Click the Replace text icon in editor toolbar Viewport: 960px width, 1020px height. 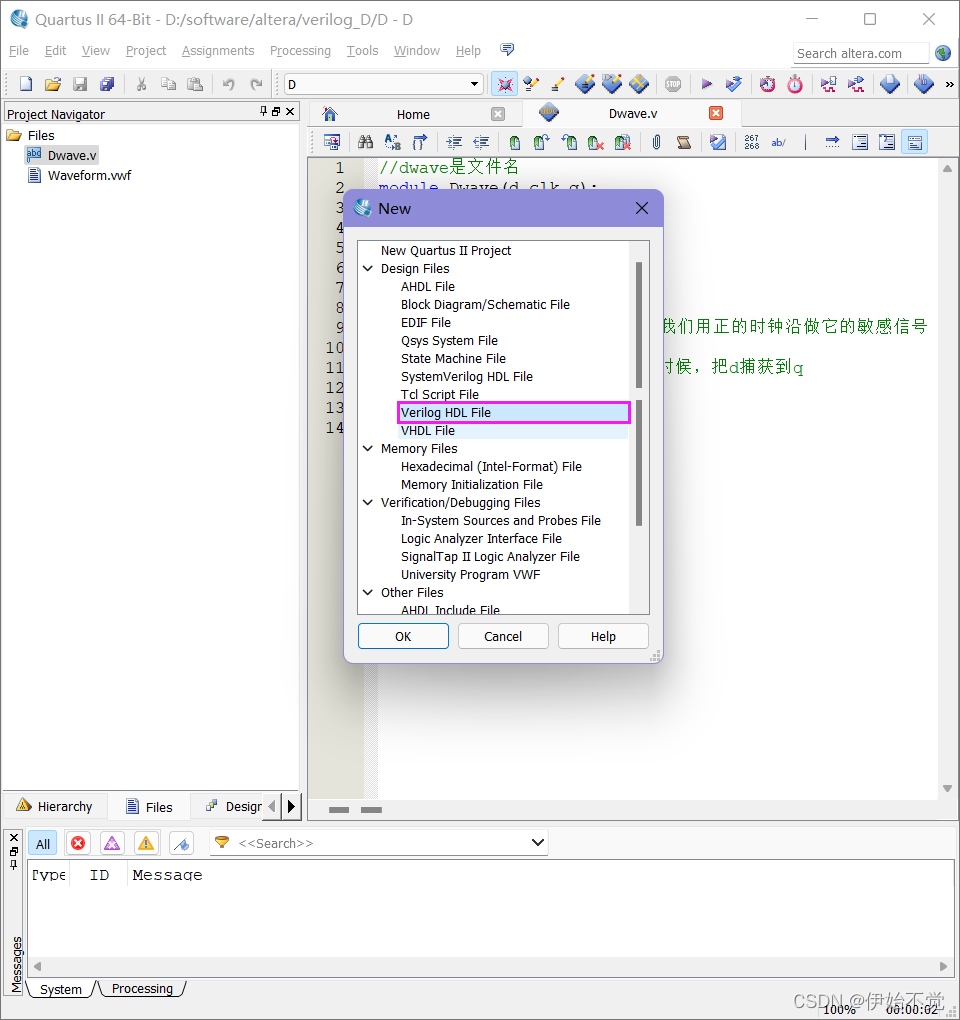[393, 142]
